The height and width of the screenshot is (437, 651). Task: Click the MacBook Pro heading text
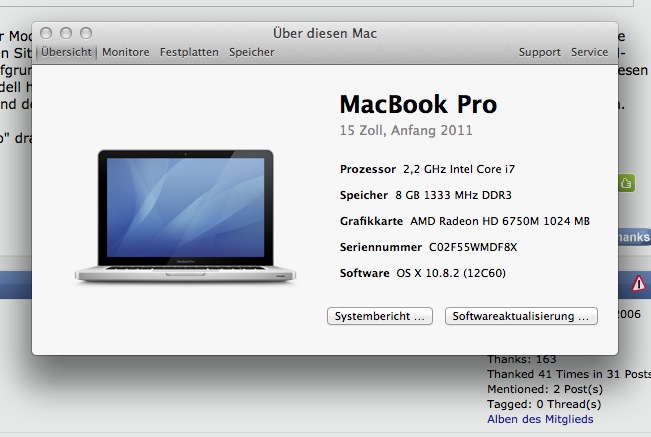click(418, 104)
